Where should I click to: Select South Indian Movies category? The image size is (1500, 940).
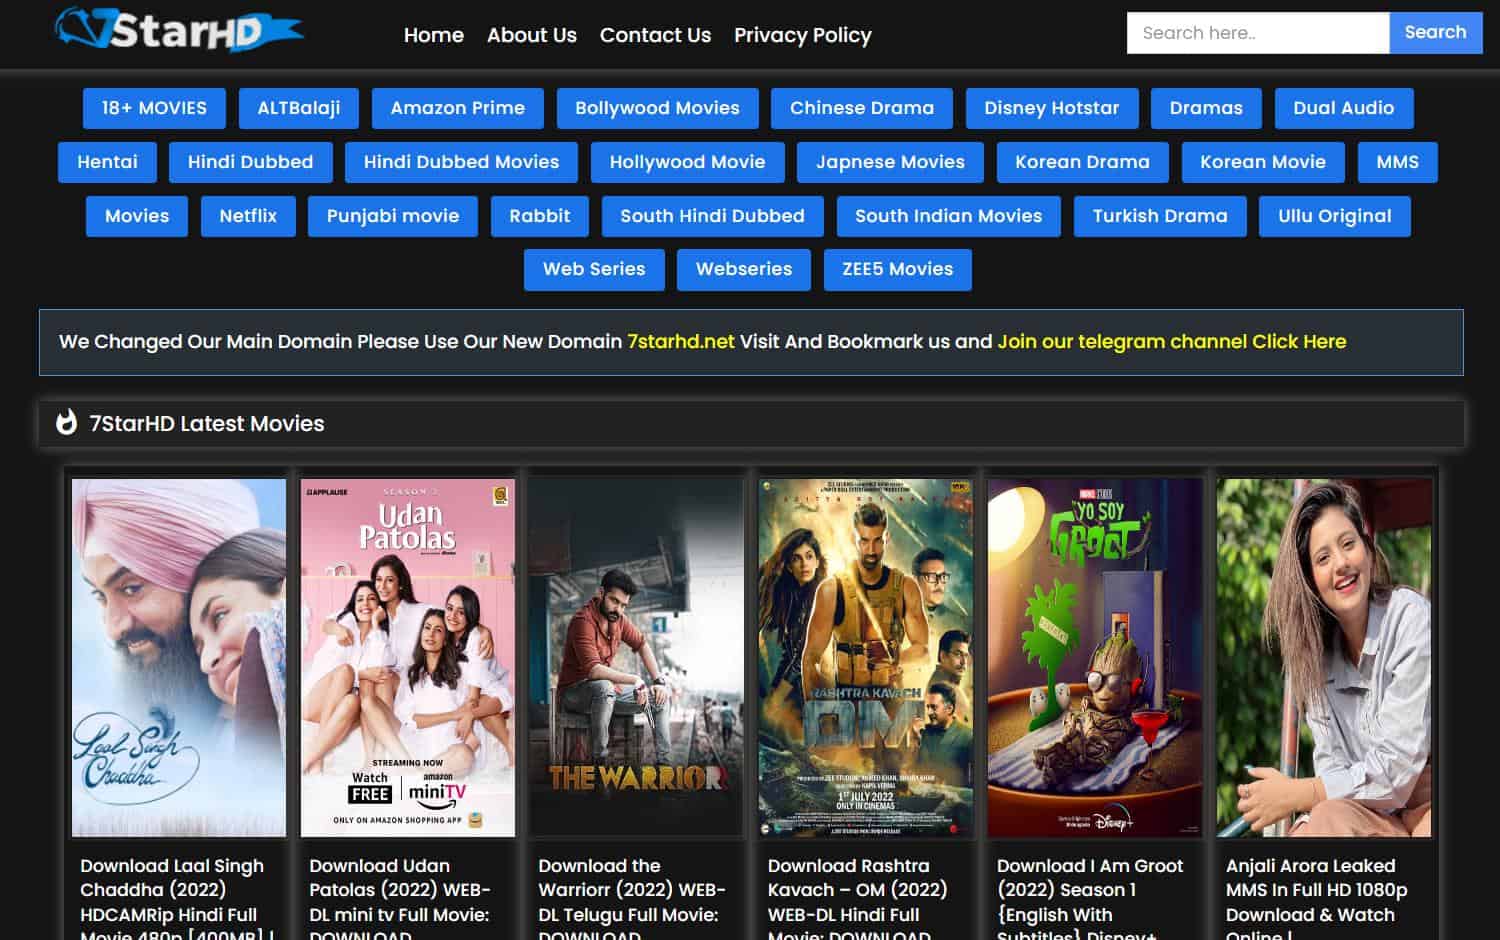(x=948, y=216)
